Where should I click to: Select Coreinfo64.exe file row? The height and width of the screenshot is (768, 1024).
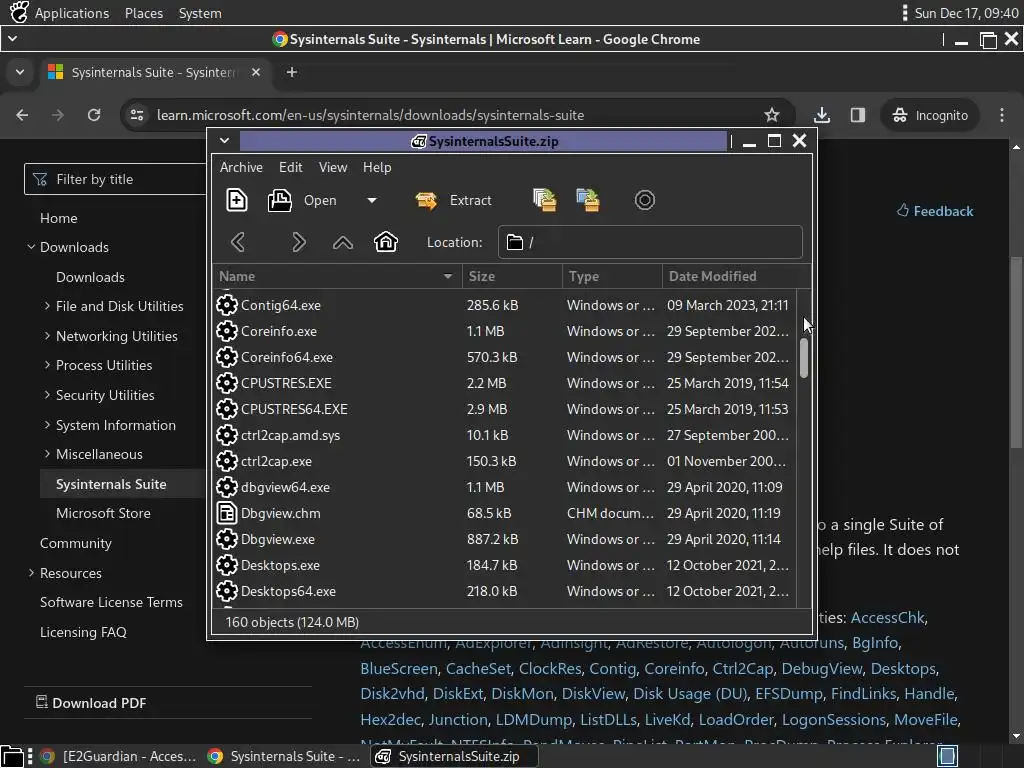pyautogui.click(x=504, y=357)
